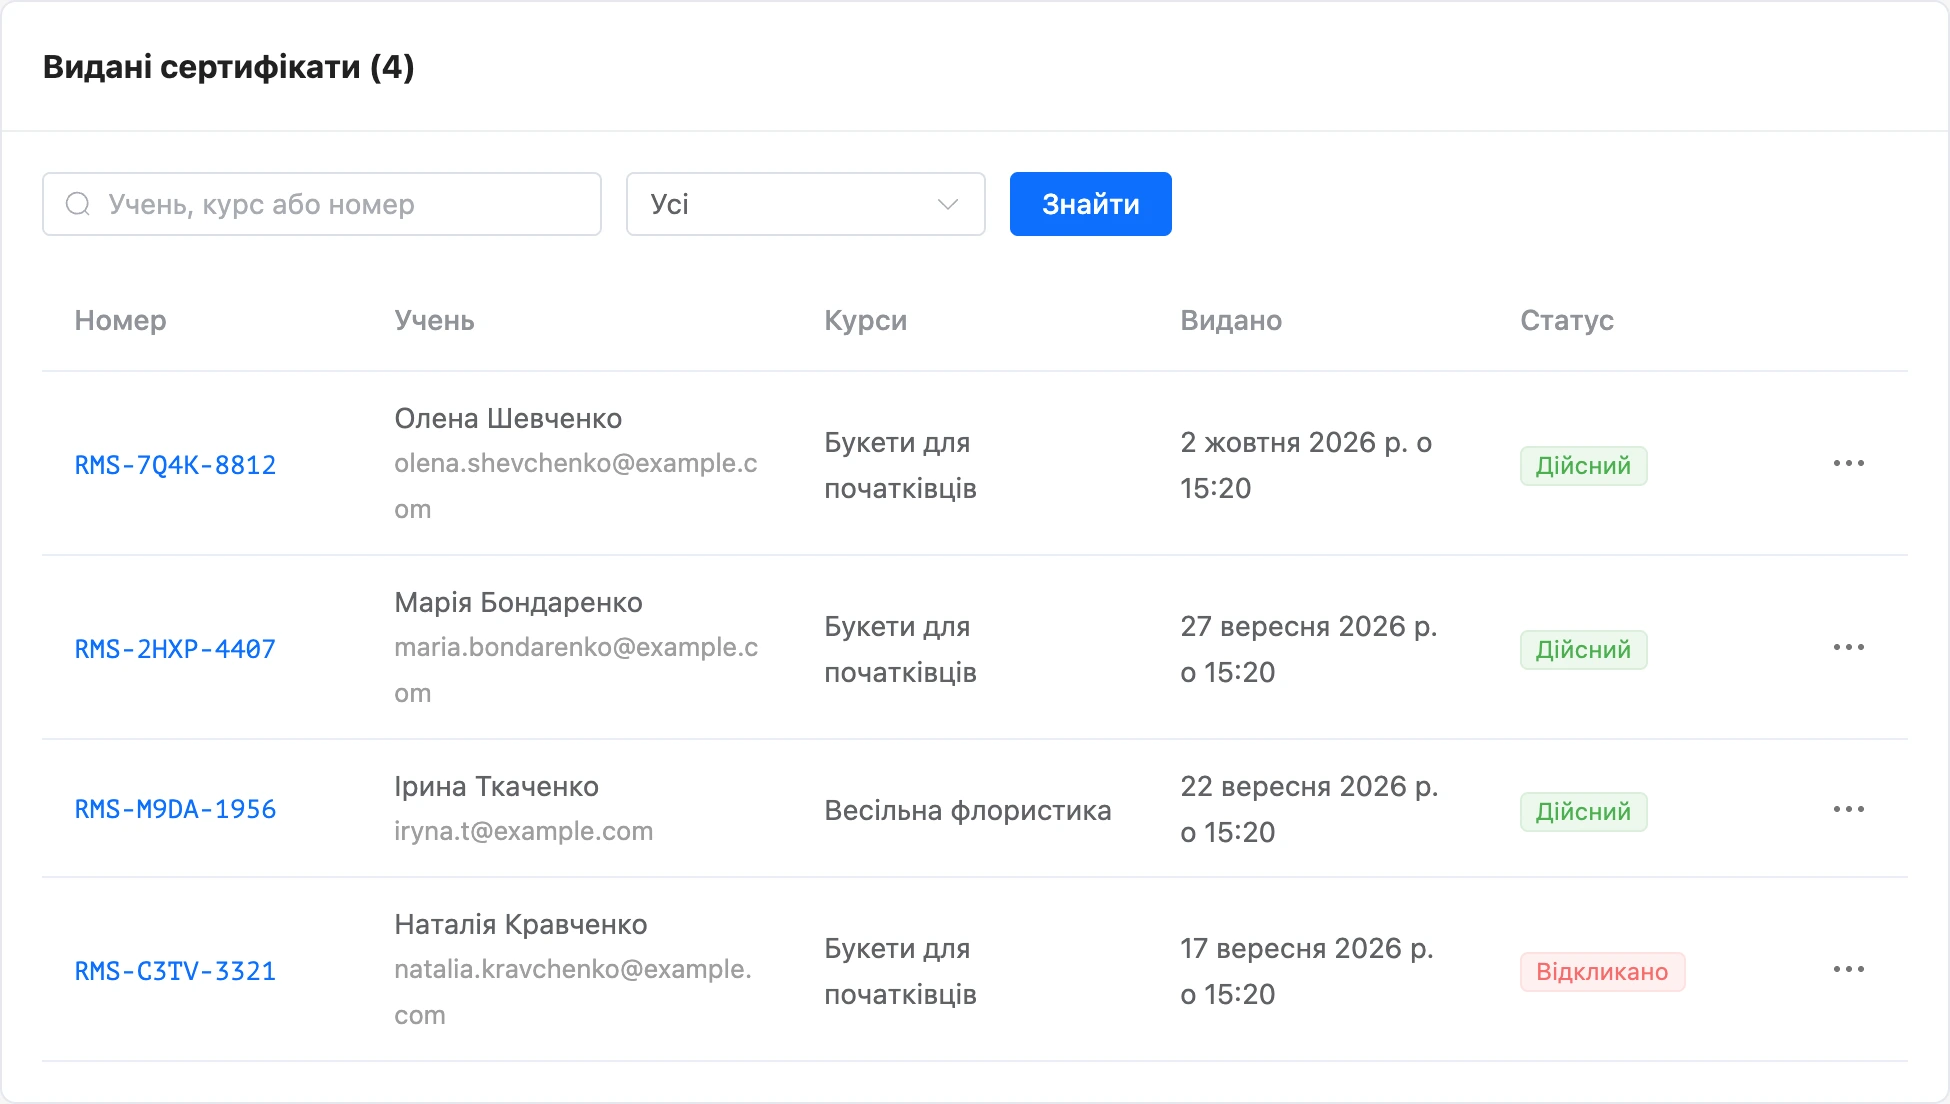Click email maria.bondarenko@example.com
The width and height of the screenshot is (1950, 1104).
tap(576, 670)
